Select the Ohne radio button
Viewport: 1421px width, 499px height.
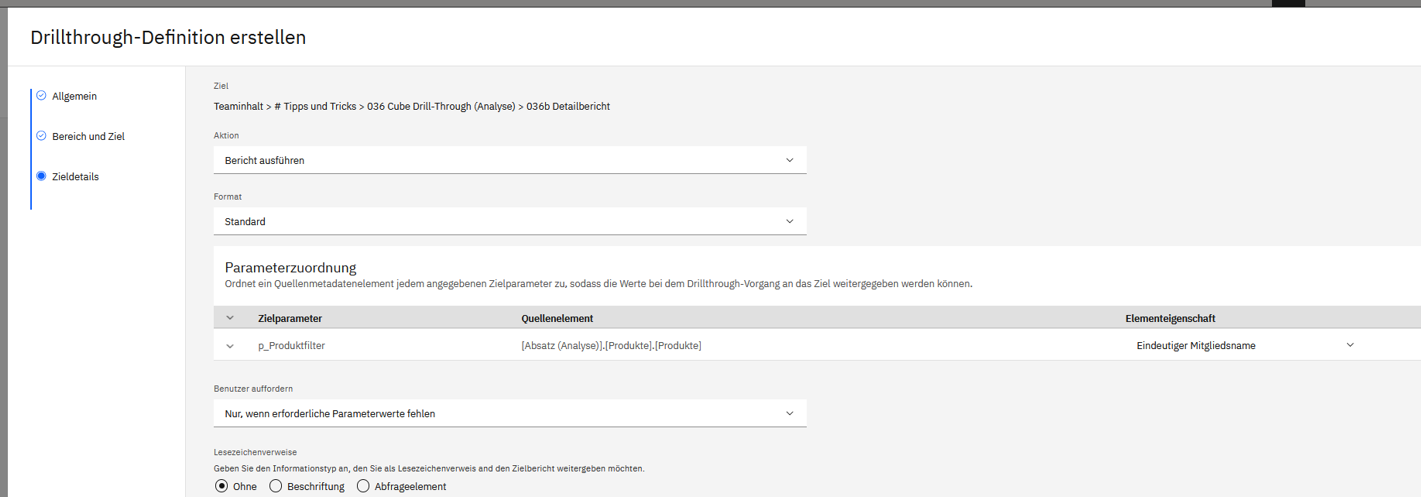click(222, 487)
